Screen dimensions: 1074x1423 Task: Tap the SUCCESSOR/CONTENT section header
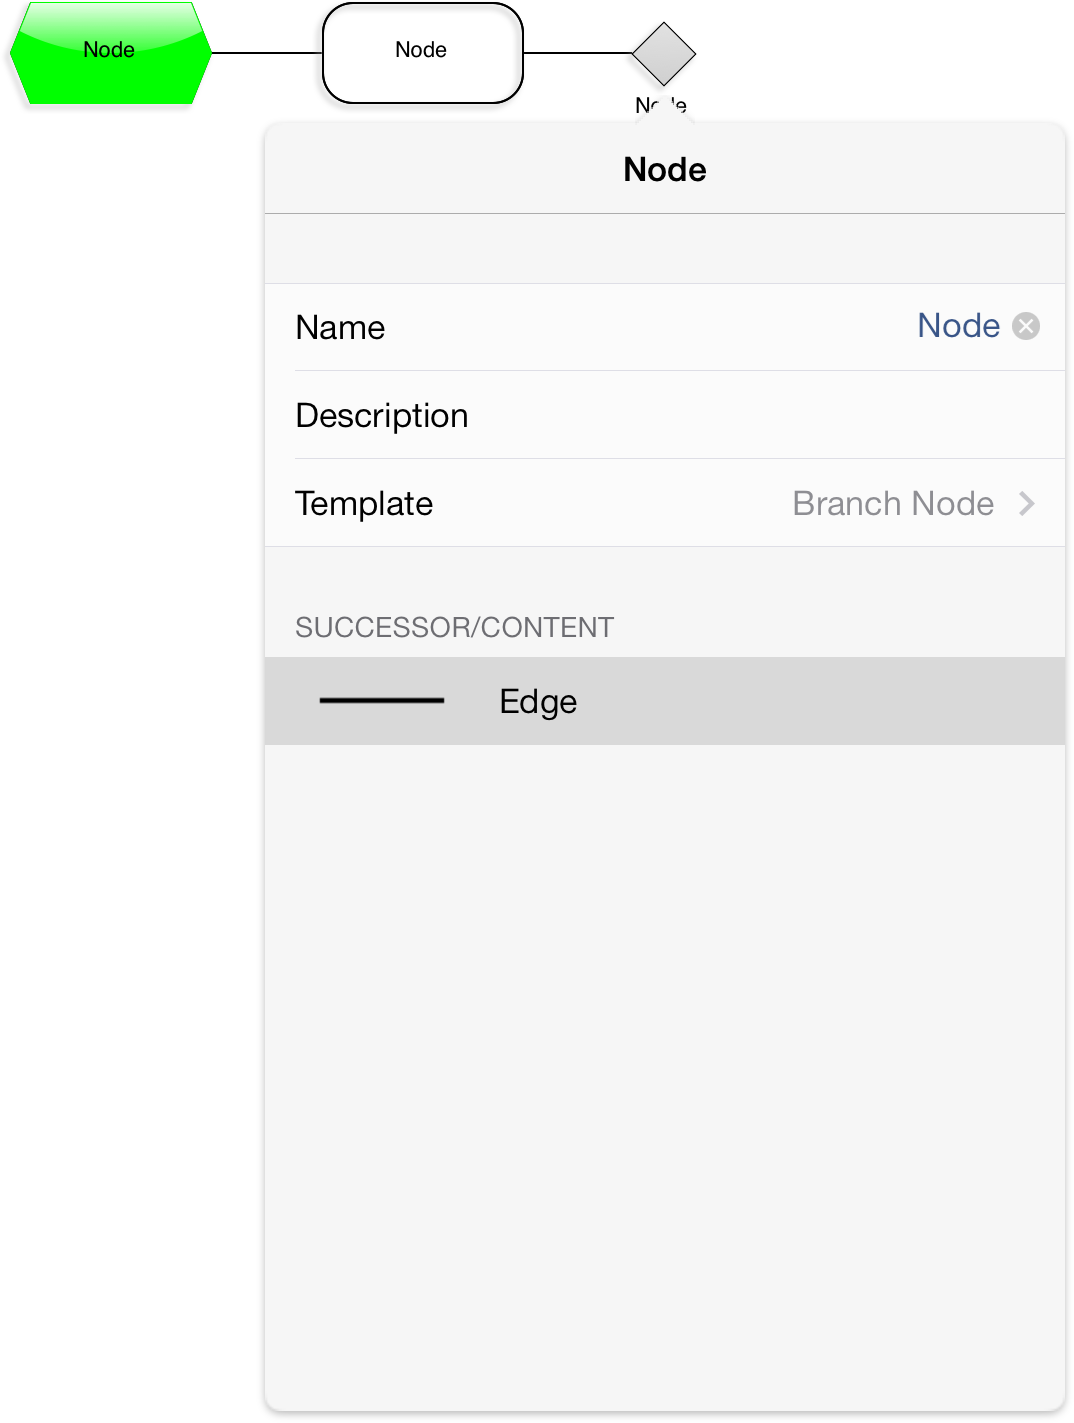[454, 627]
